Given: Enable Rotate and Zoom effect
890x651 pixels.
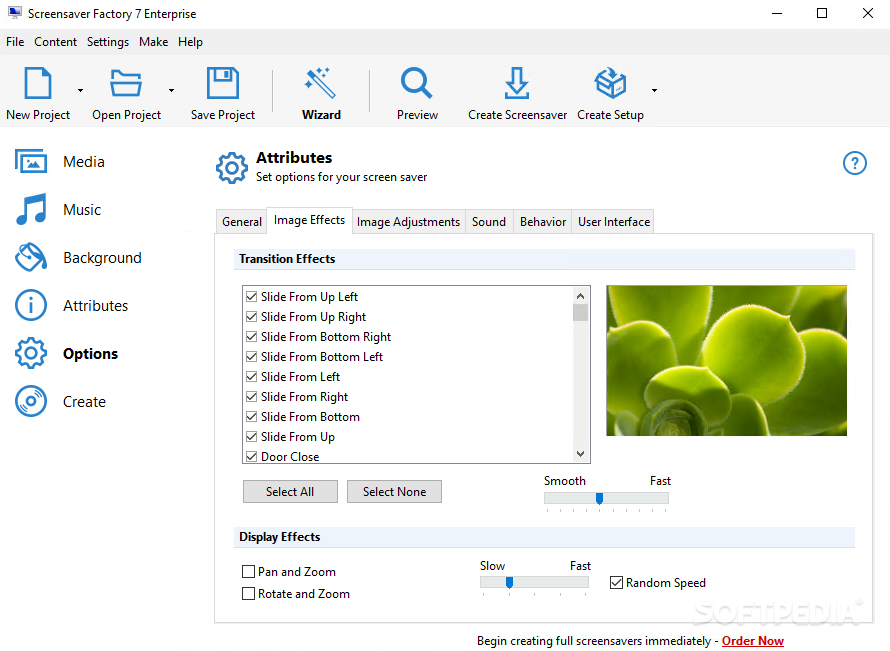Looking at the screenshot, I should click(248, 594).
